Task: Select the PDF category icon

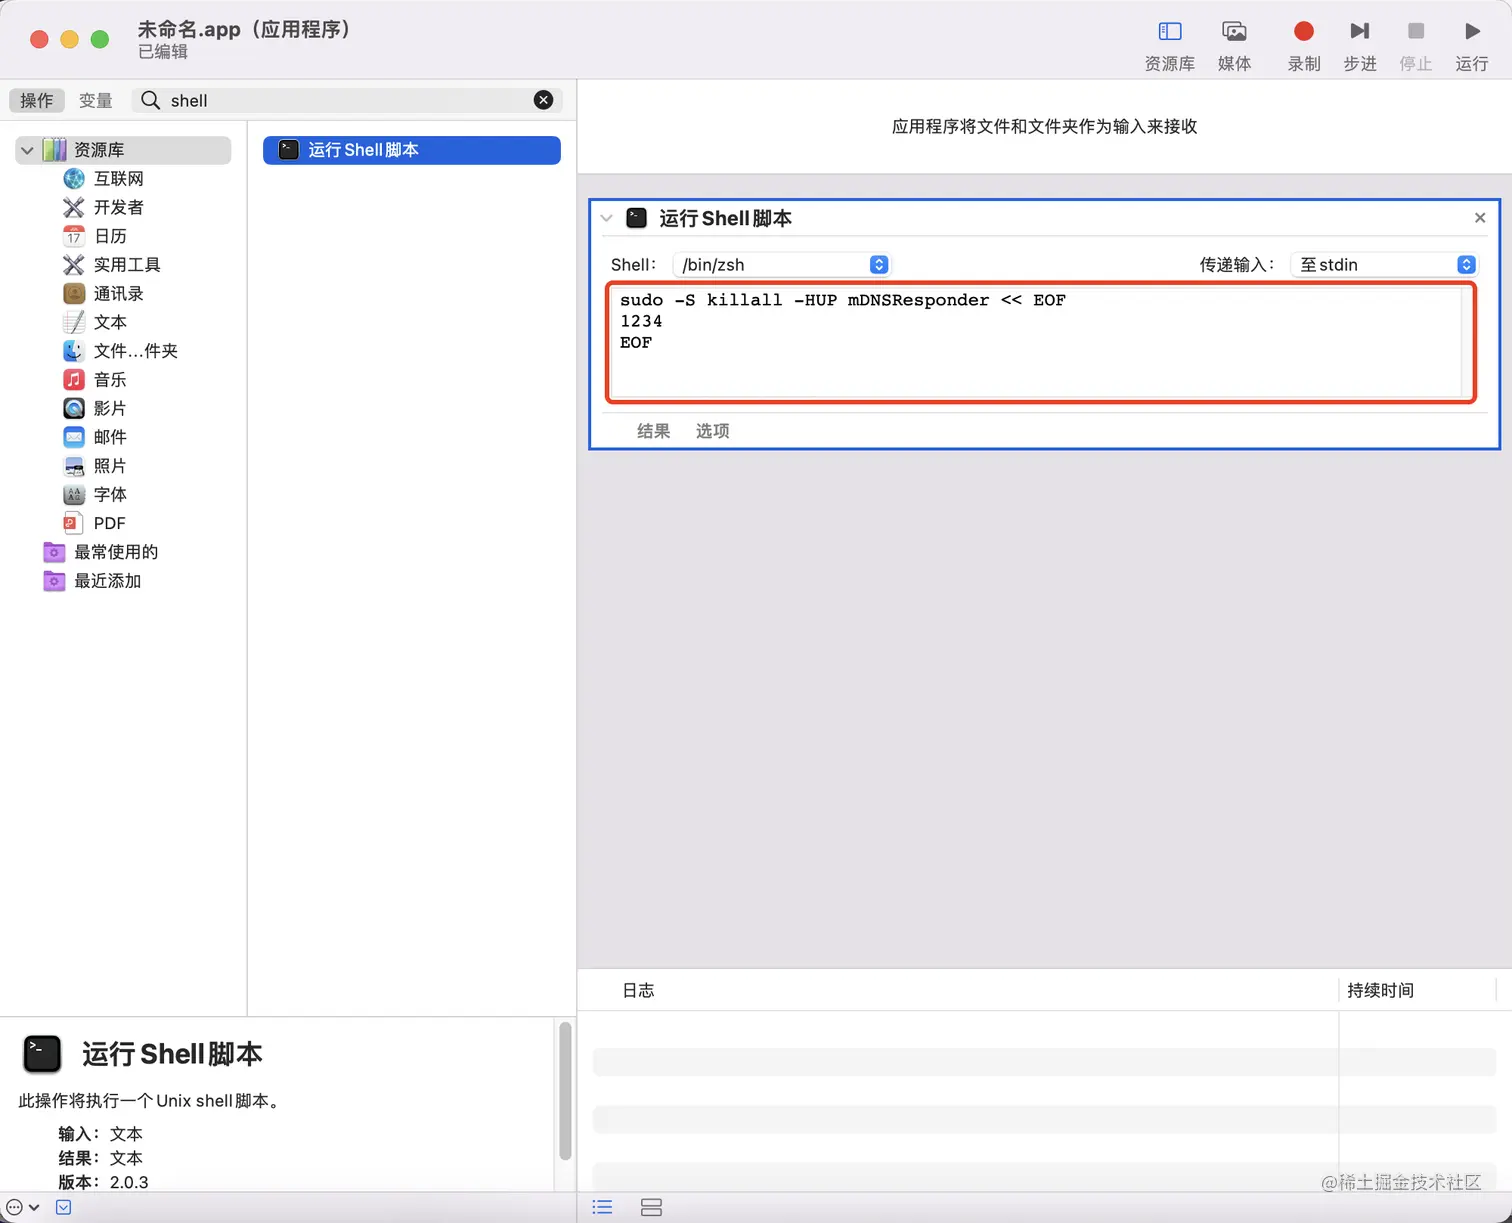Action: (71, 523)
